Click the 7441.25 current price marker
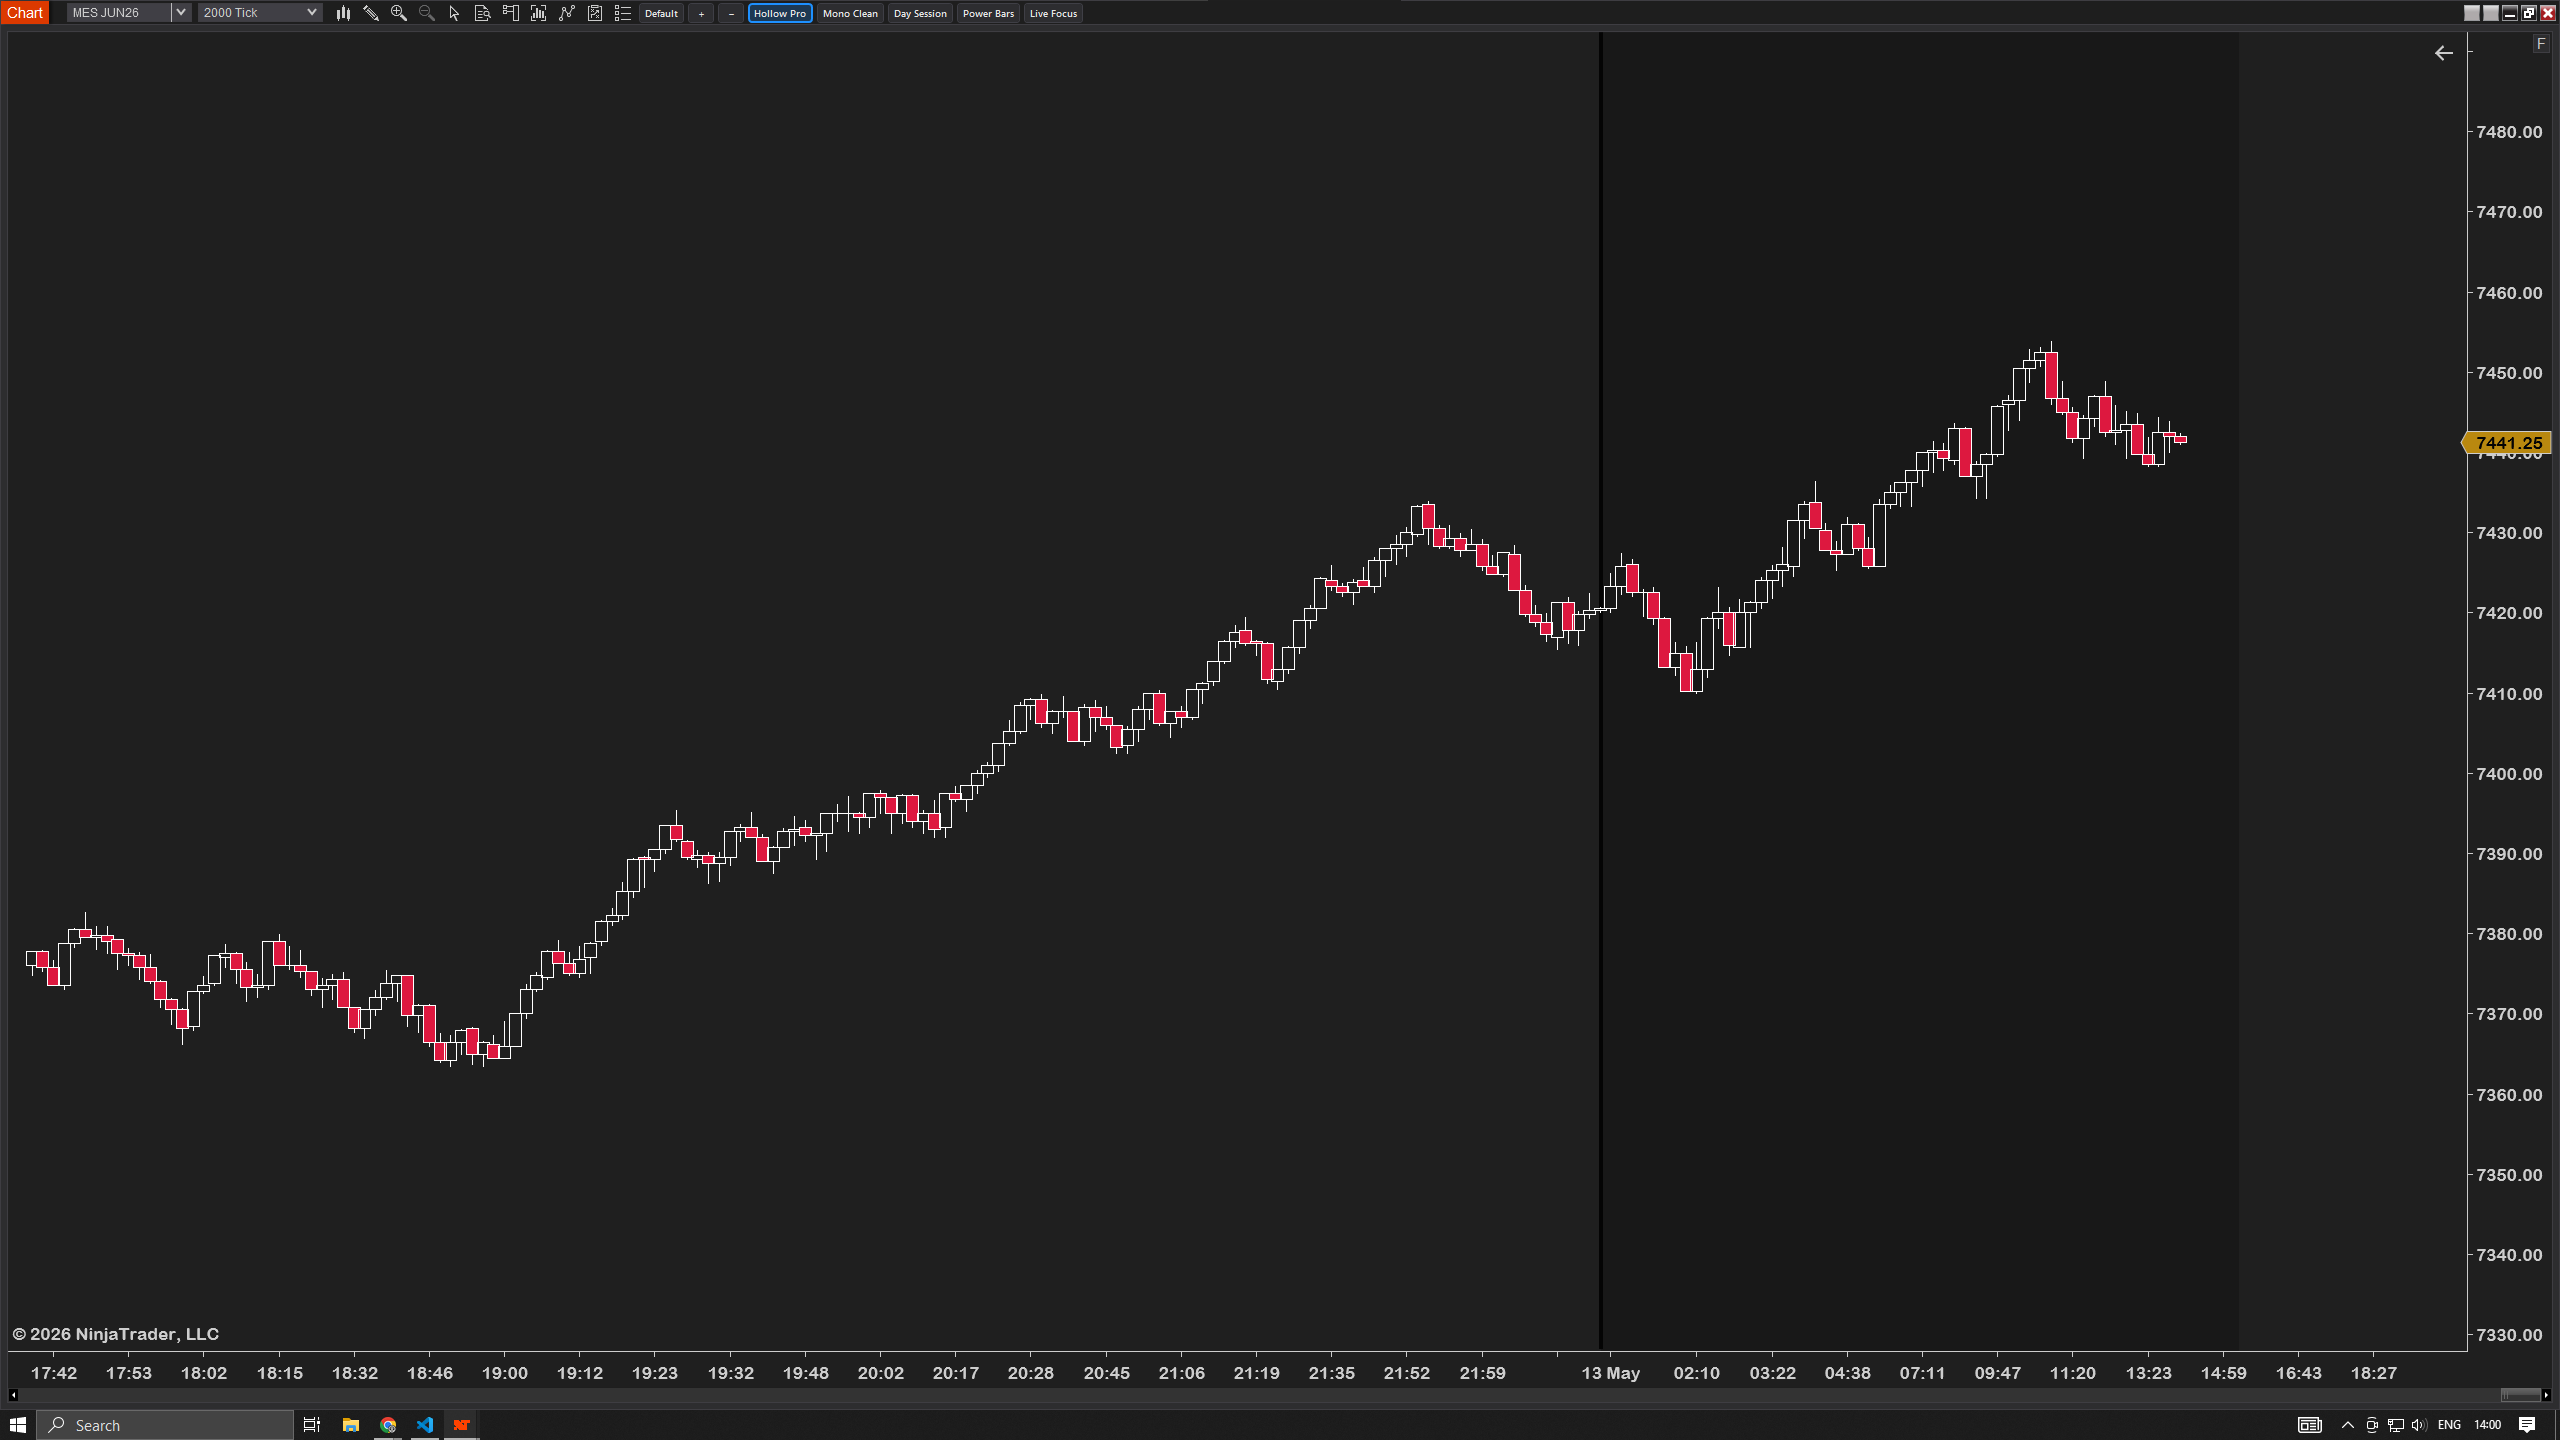This screenshot has width=2560, height=1440. 2507,443
